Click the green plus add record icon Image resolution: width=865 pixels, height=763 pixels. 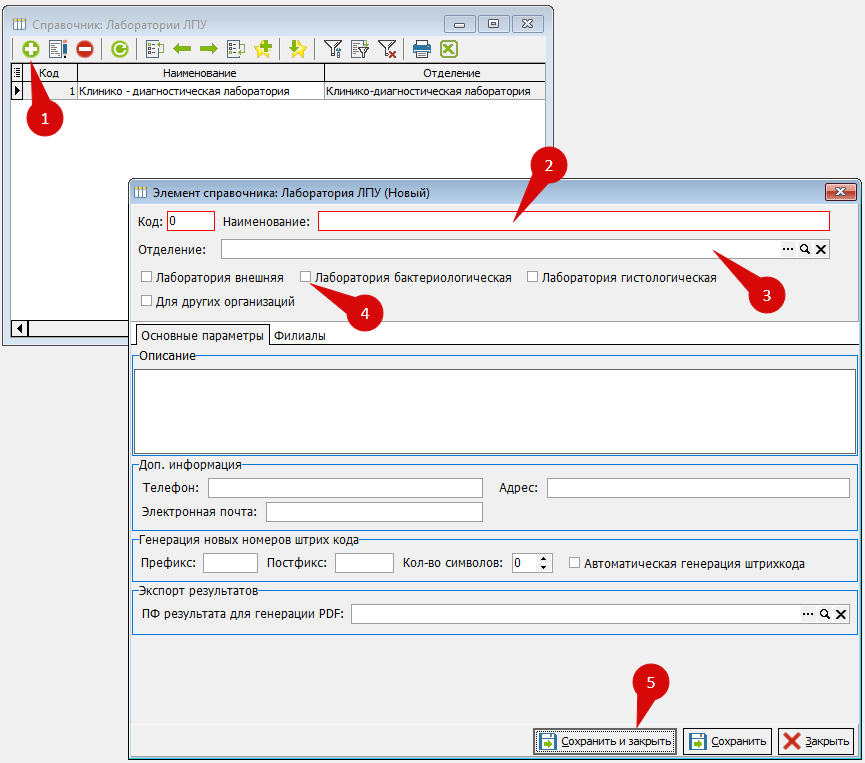(31, 48)
